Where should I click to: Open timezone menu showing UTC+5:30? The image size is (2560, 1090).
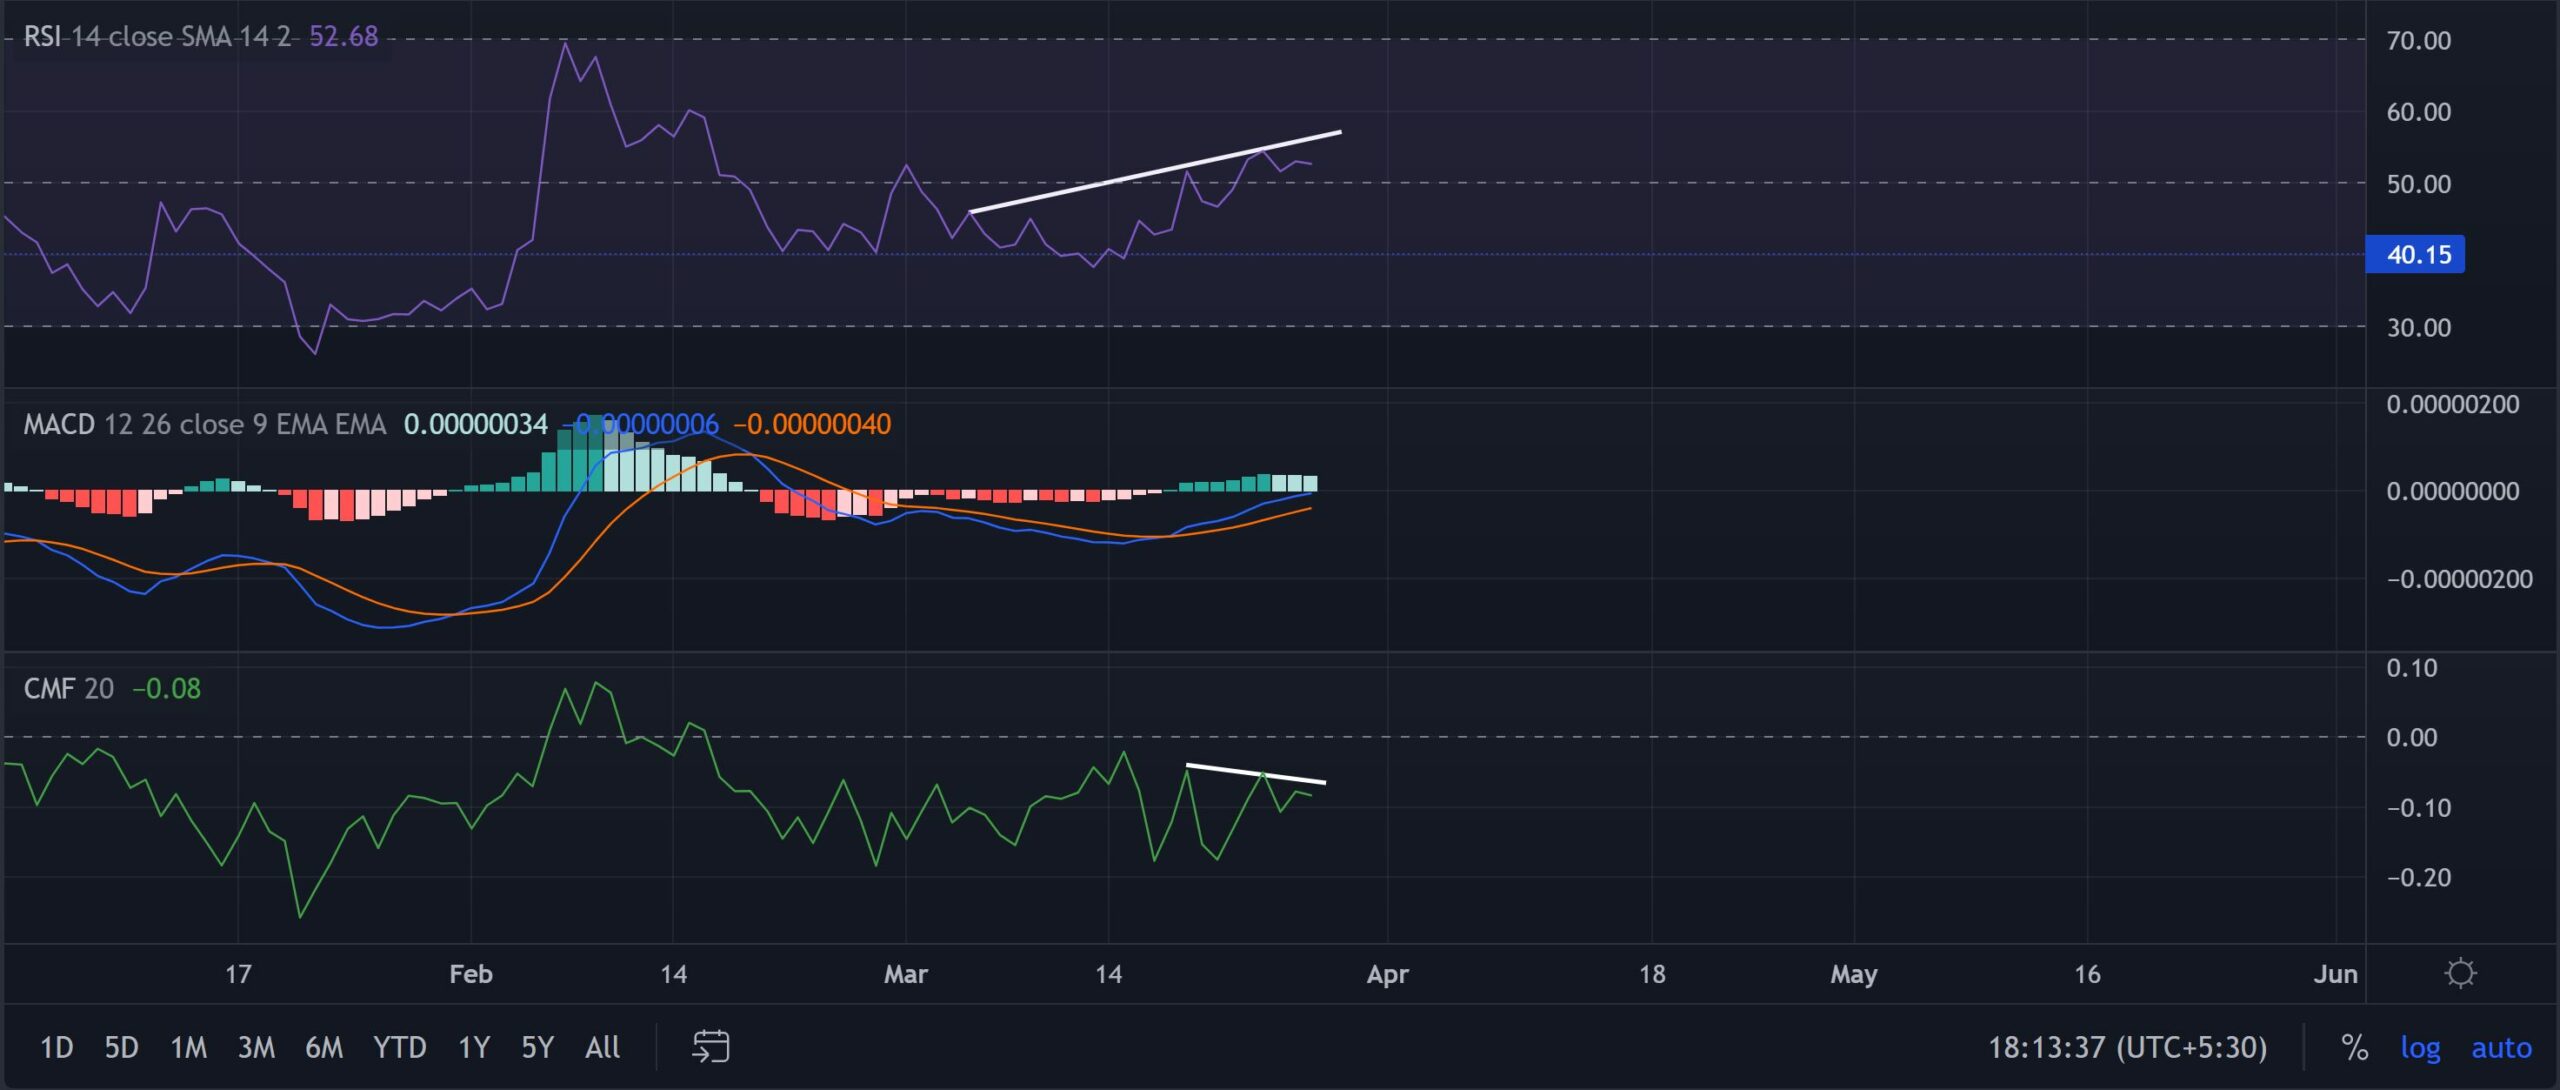coord(2127,1047)
